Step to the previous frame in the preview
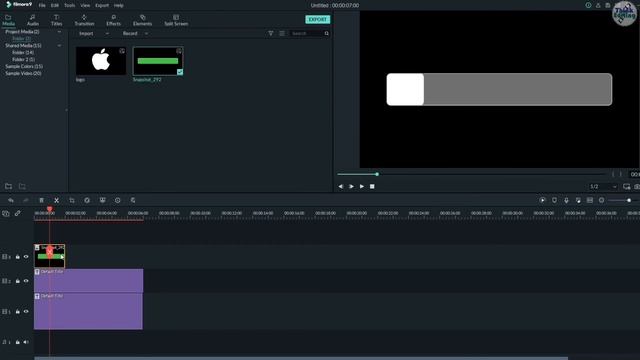 point(341,187)
